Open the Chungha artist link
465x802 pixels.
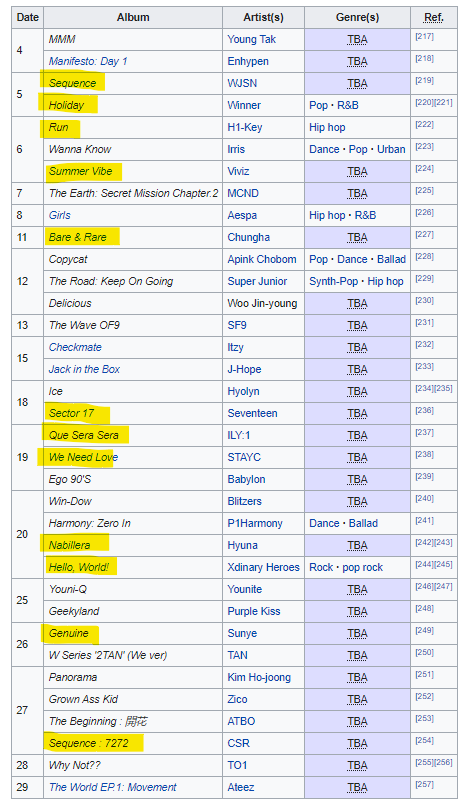click(x=249, y=237)
